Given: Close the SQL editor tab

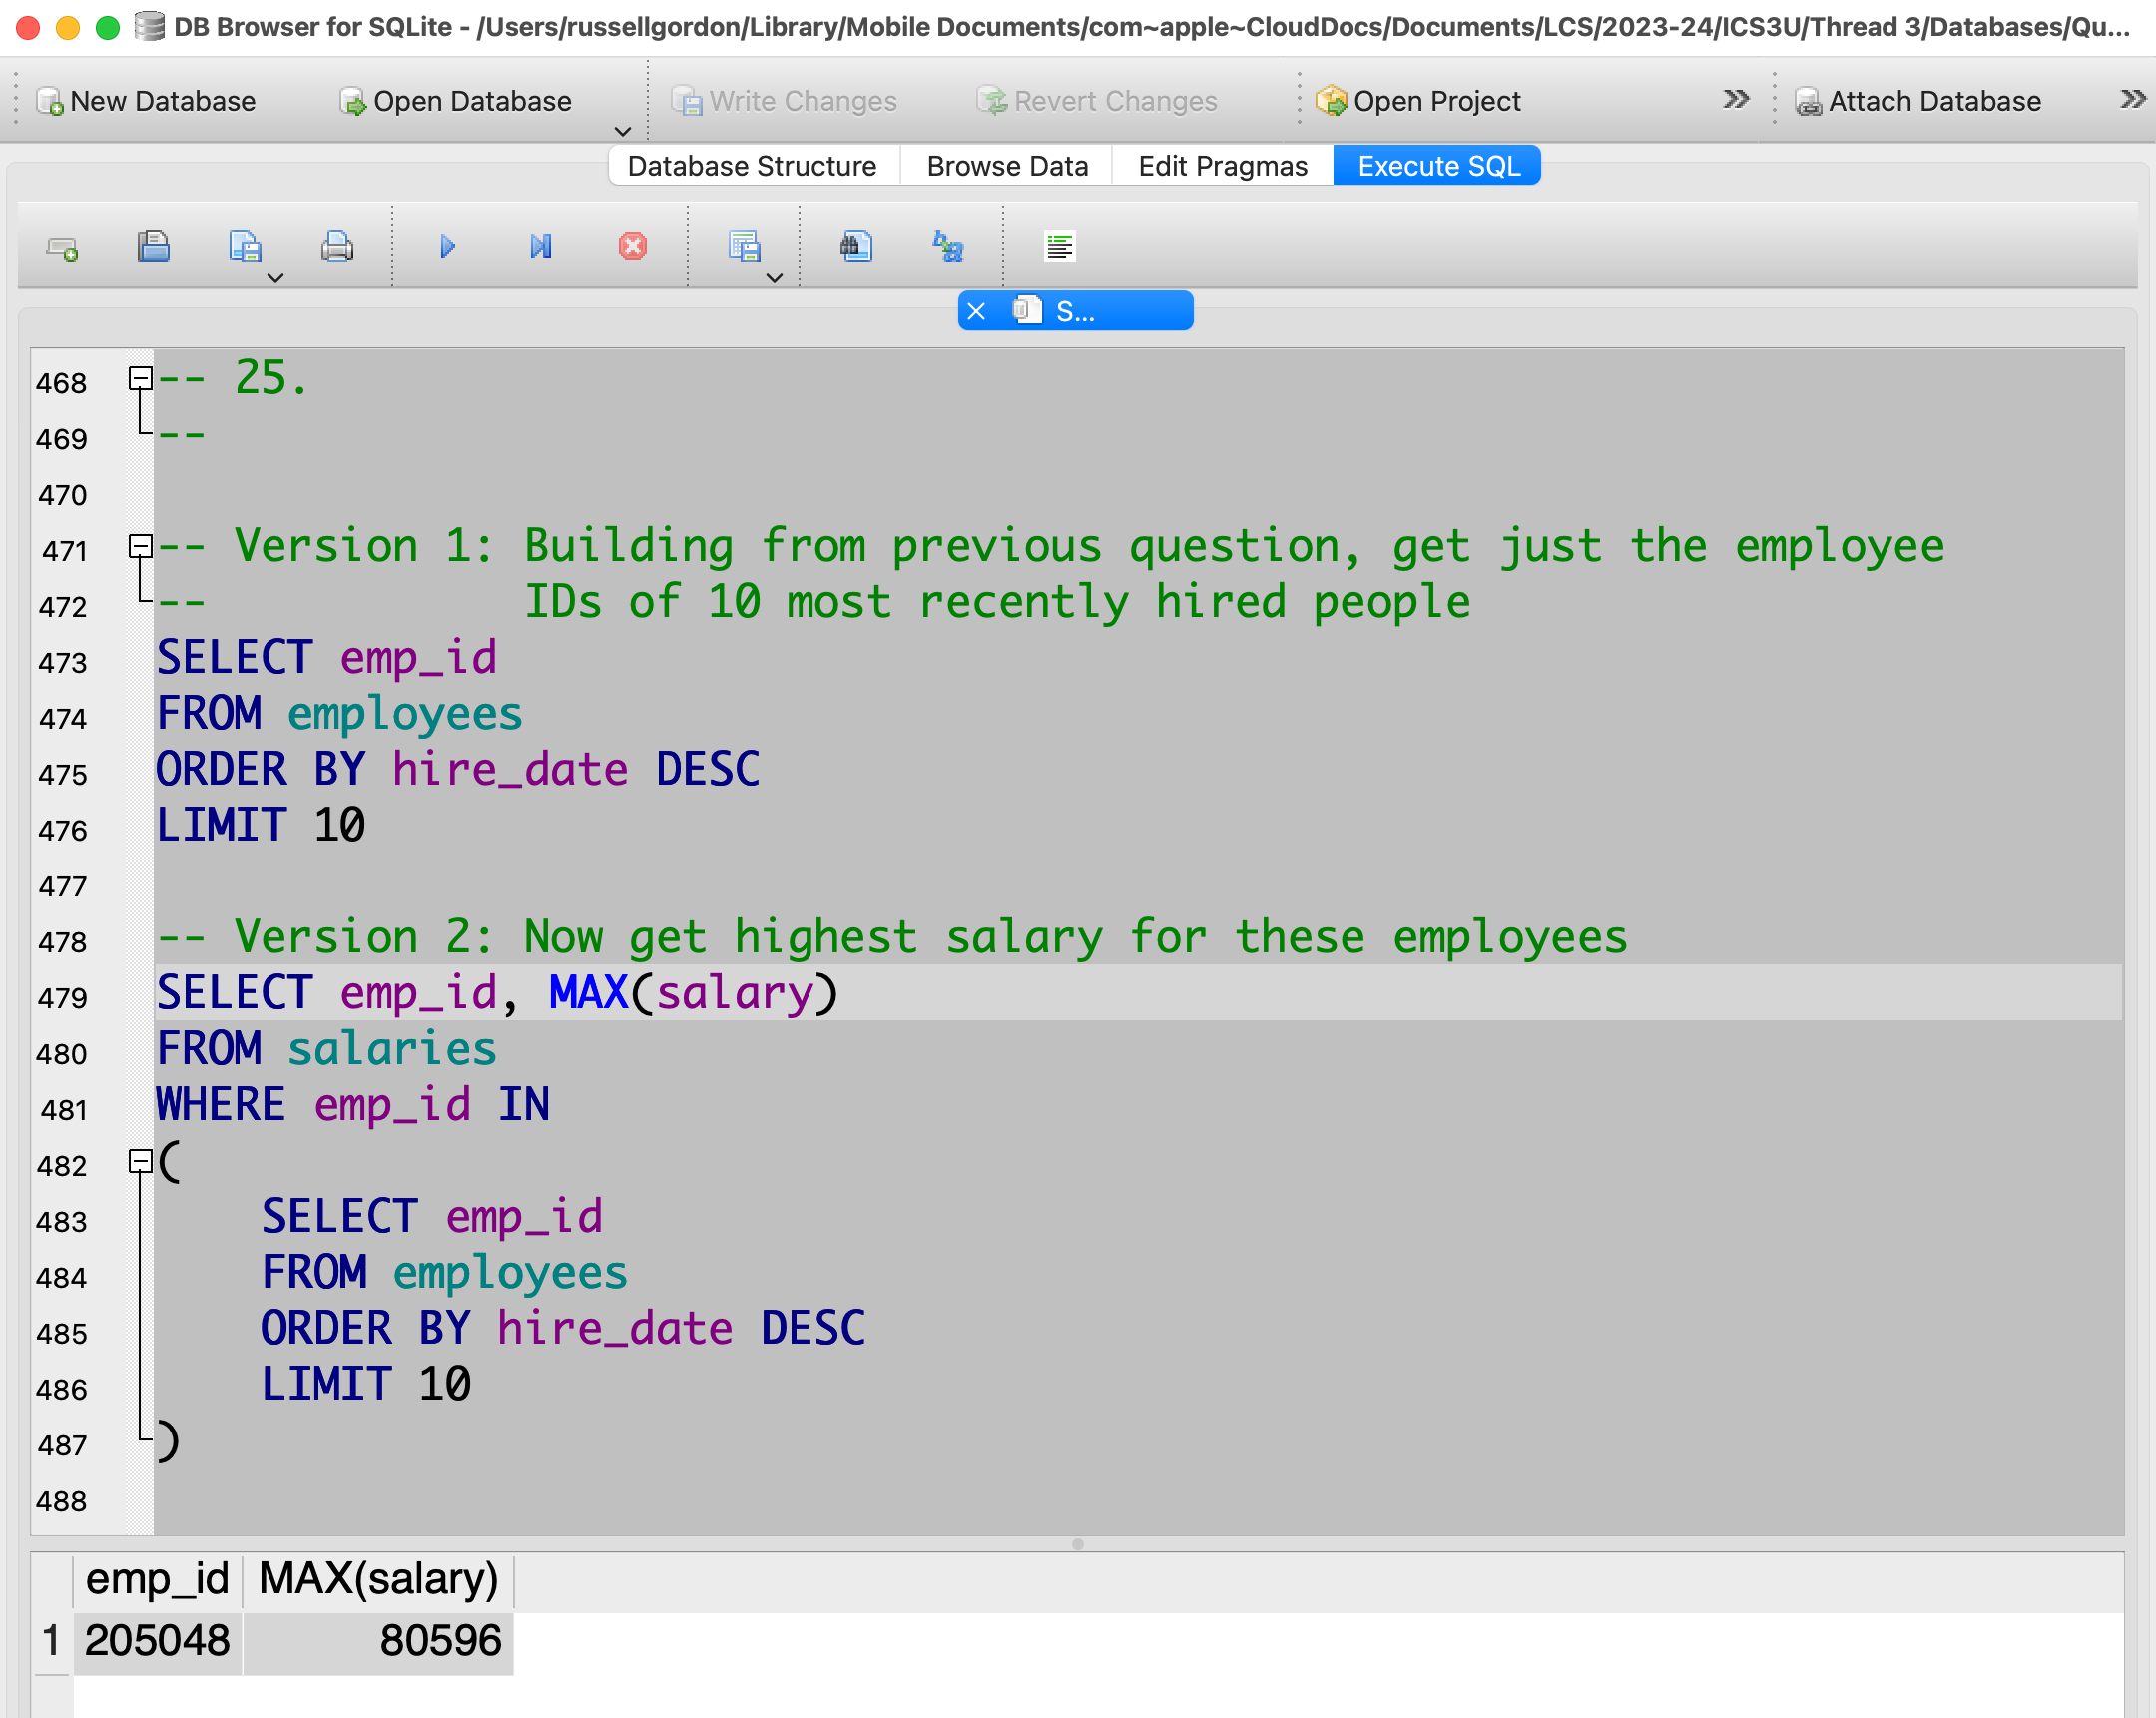Looking at the screenshot, I should [x=976, y=312].
